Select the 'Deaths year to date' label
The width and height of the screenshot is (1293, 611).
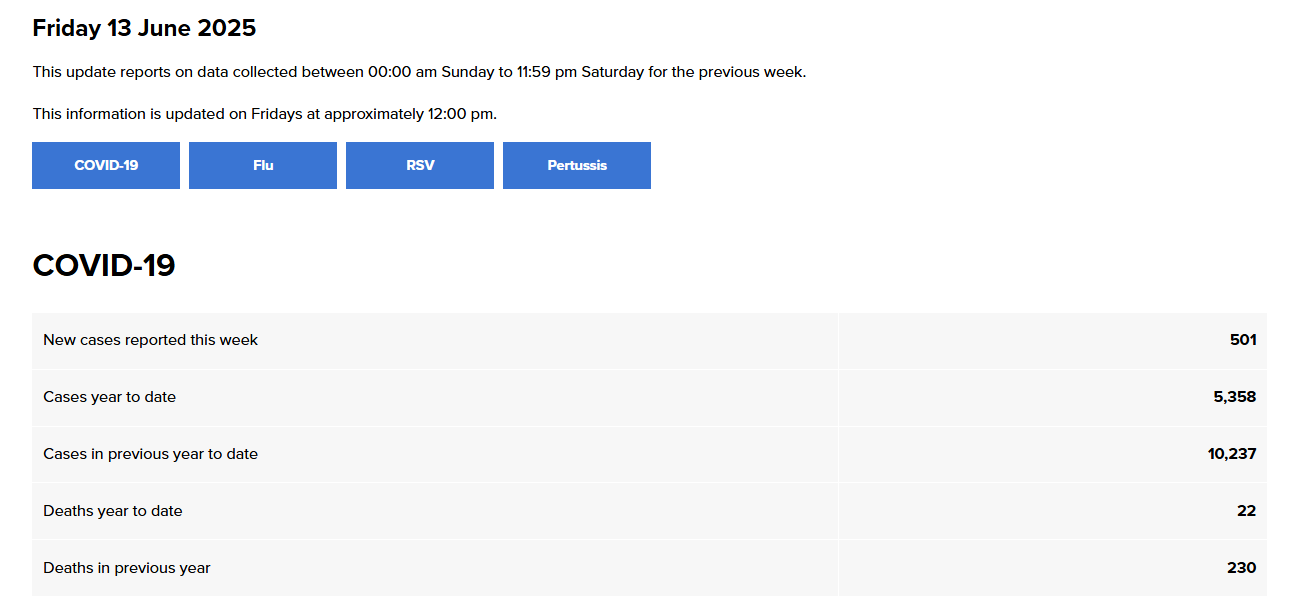112,511
